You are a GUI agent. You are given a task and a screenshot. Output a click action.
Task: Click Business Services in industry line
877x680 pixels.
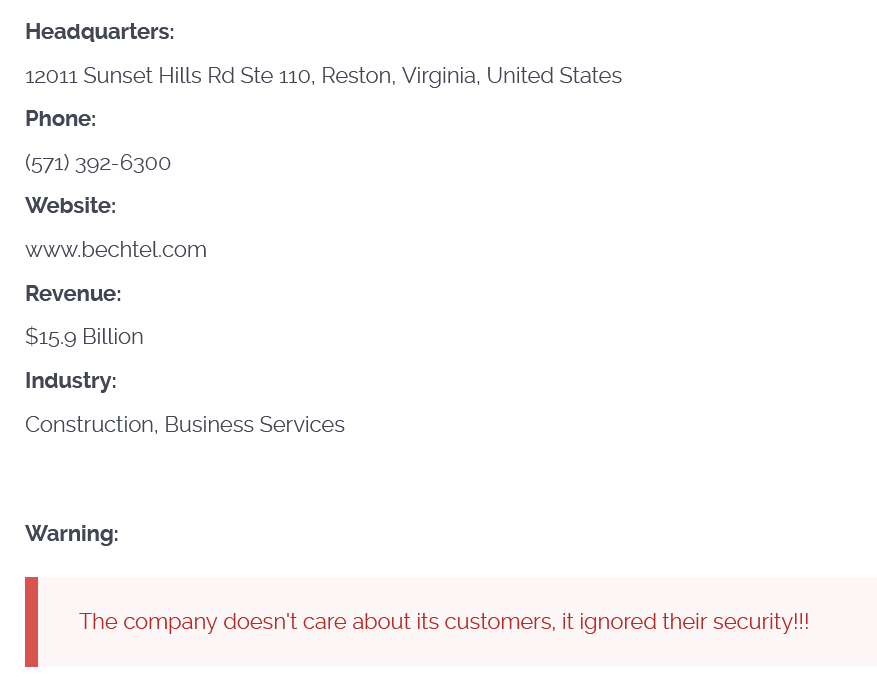tap(254, 425)
